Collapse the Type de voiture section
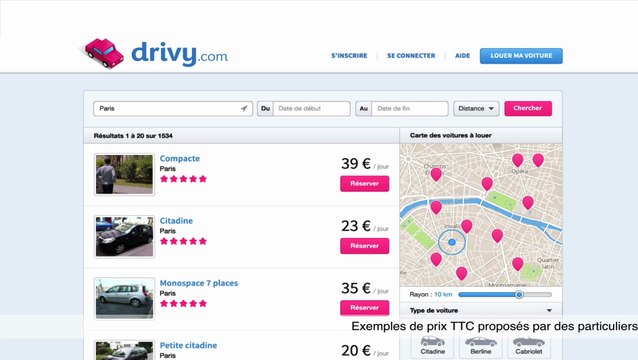 [x=549, y=310]
